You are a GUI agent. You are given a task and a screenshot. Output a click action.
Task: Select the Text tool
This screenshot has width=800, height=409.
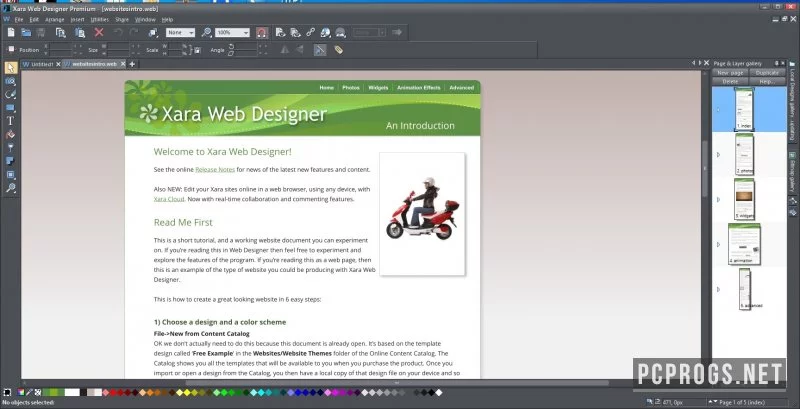click(10, 121)
